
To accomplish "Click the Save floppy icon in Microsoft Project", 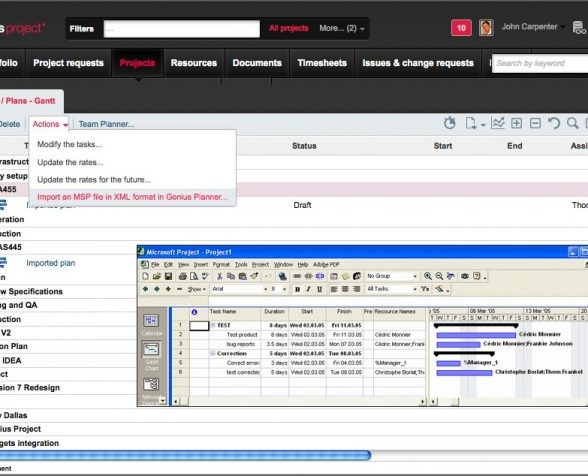I will [x=168, y=276].
